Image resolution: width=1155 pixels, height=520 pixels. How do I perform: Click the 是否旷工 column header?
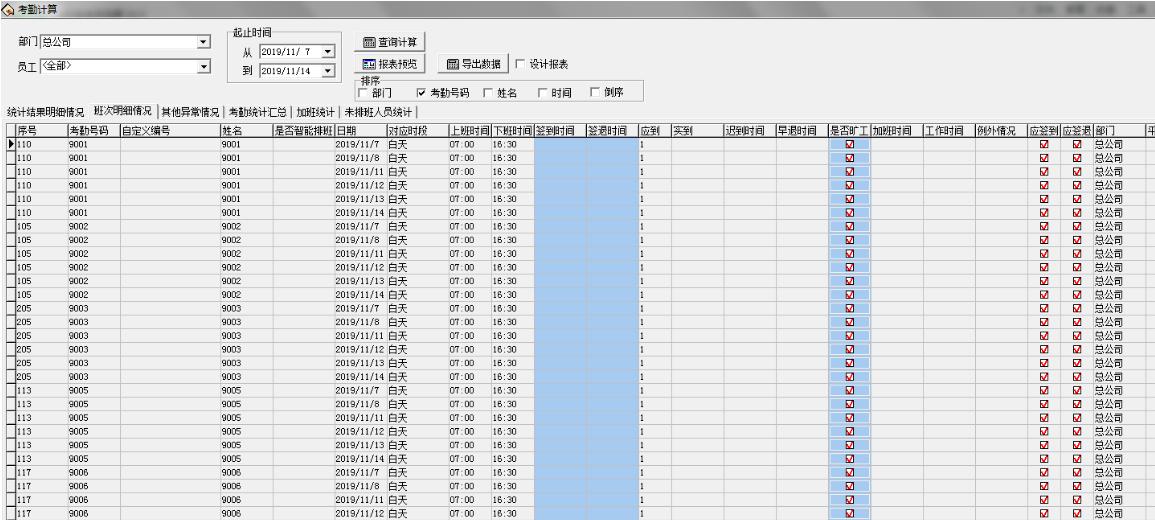849,130
